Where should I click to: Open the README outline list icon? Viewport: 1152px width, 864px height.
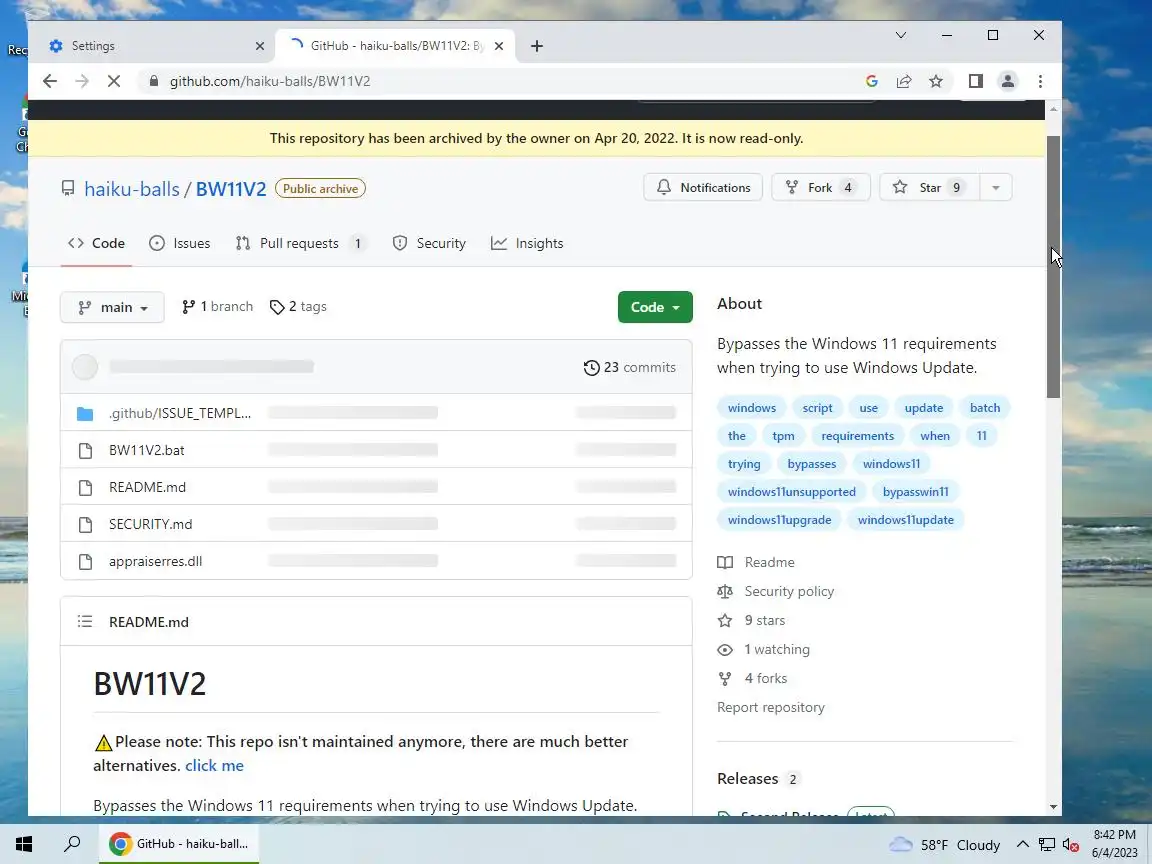(85, 622)
